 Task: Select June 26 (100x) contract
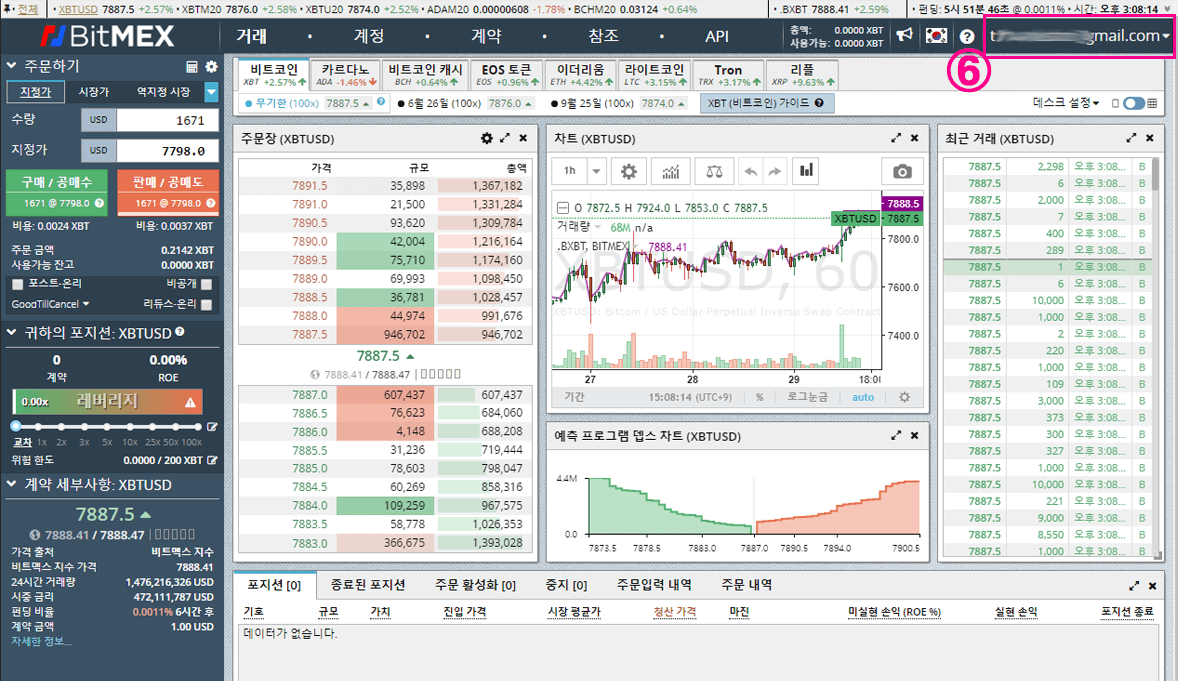(466, 103)
